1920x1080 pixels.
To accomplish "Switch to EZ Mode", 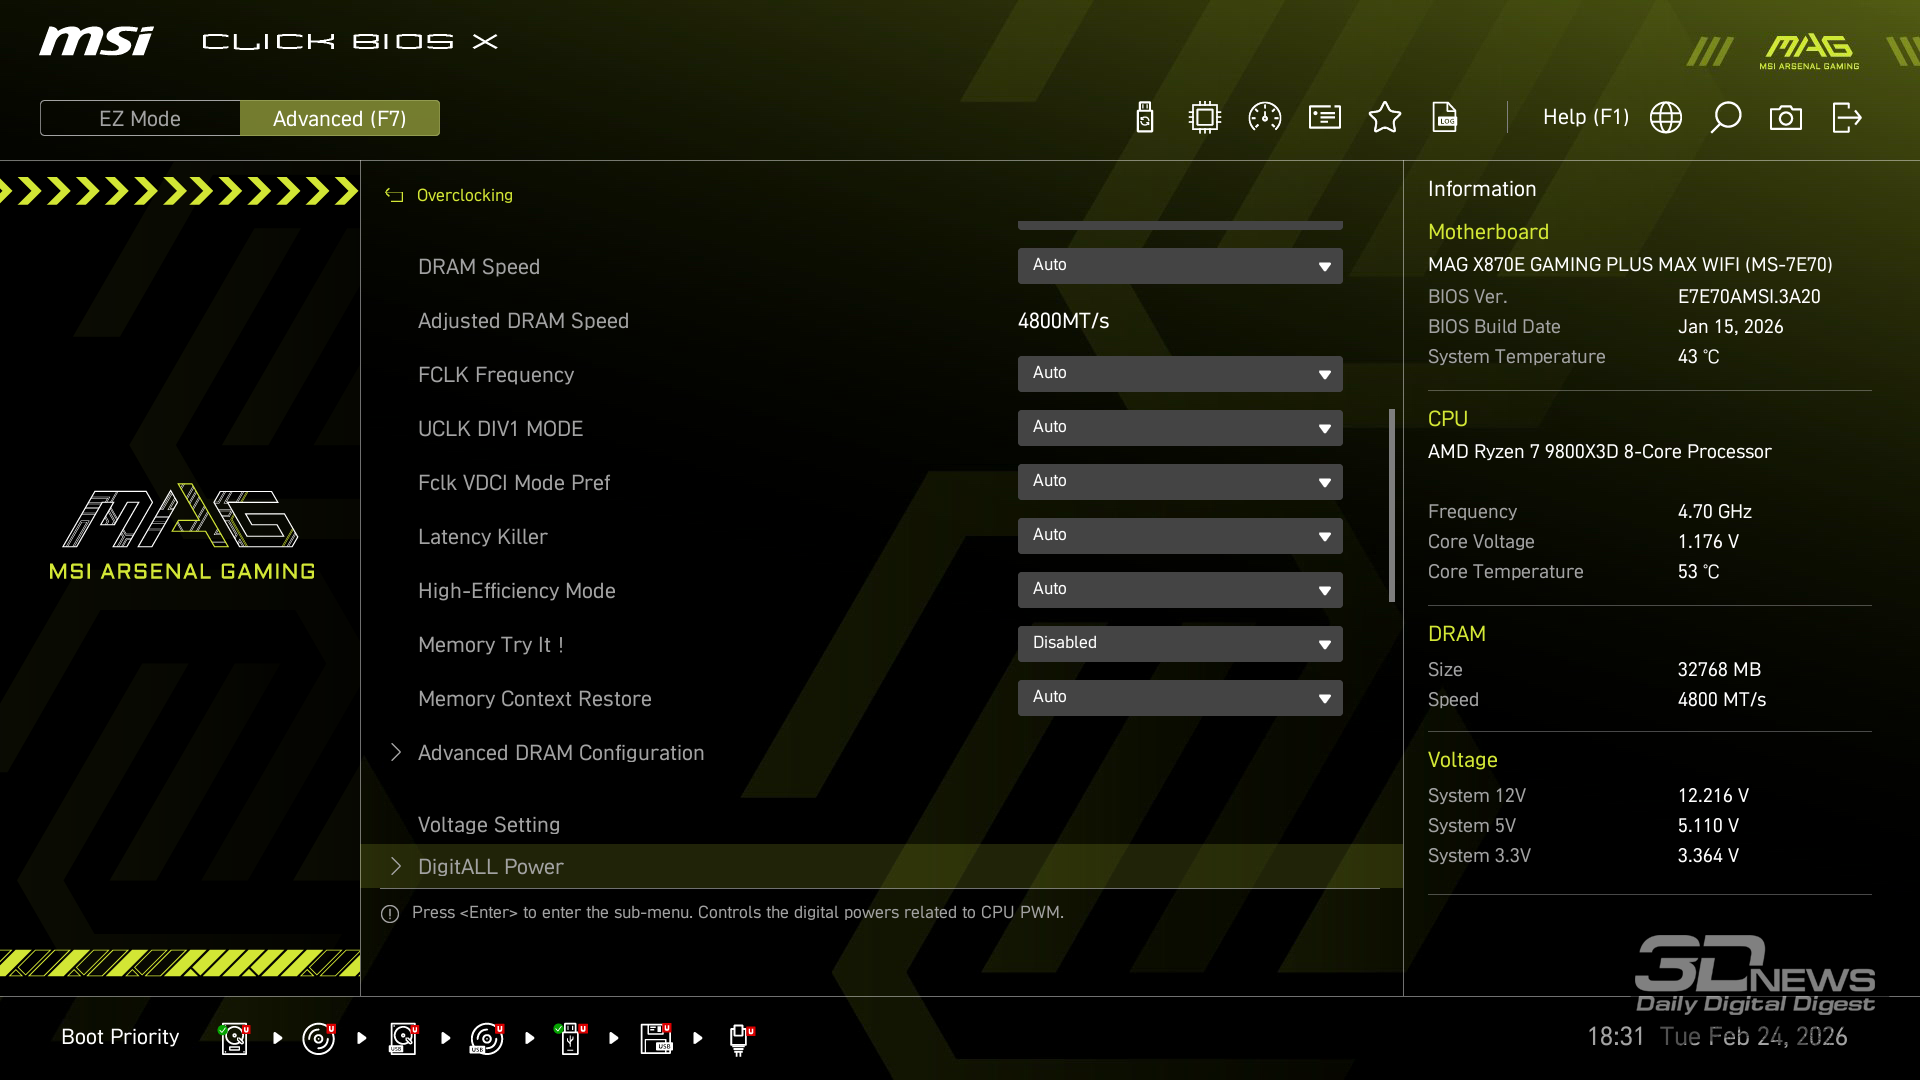I will 140,118.
